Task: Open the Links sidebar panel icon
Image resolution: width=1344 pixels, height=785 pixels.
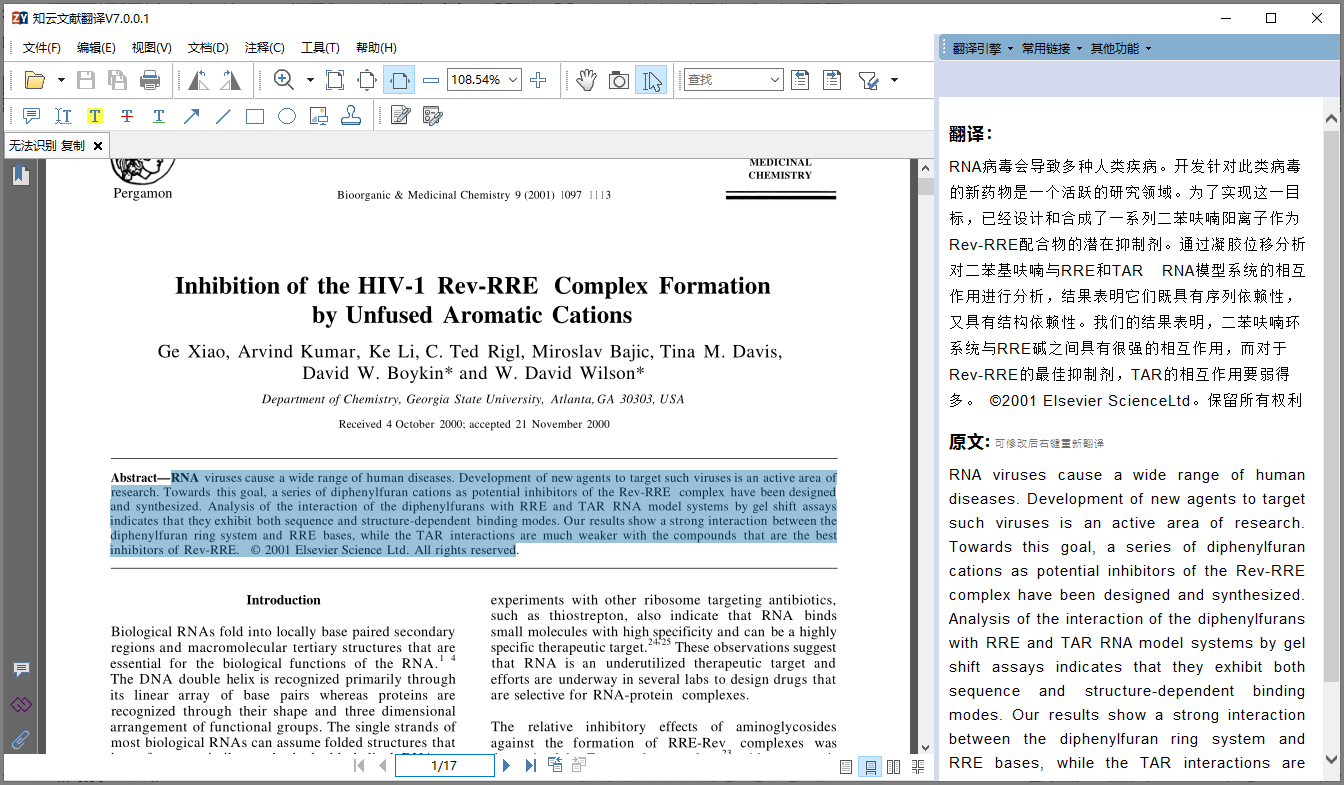Action: click(x=21, y=705)
